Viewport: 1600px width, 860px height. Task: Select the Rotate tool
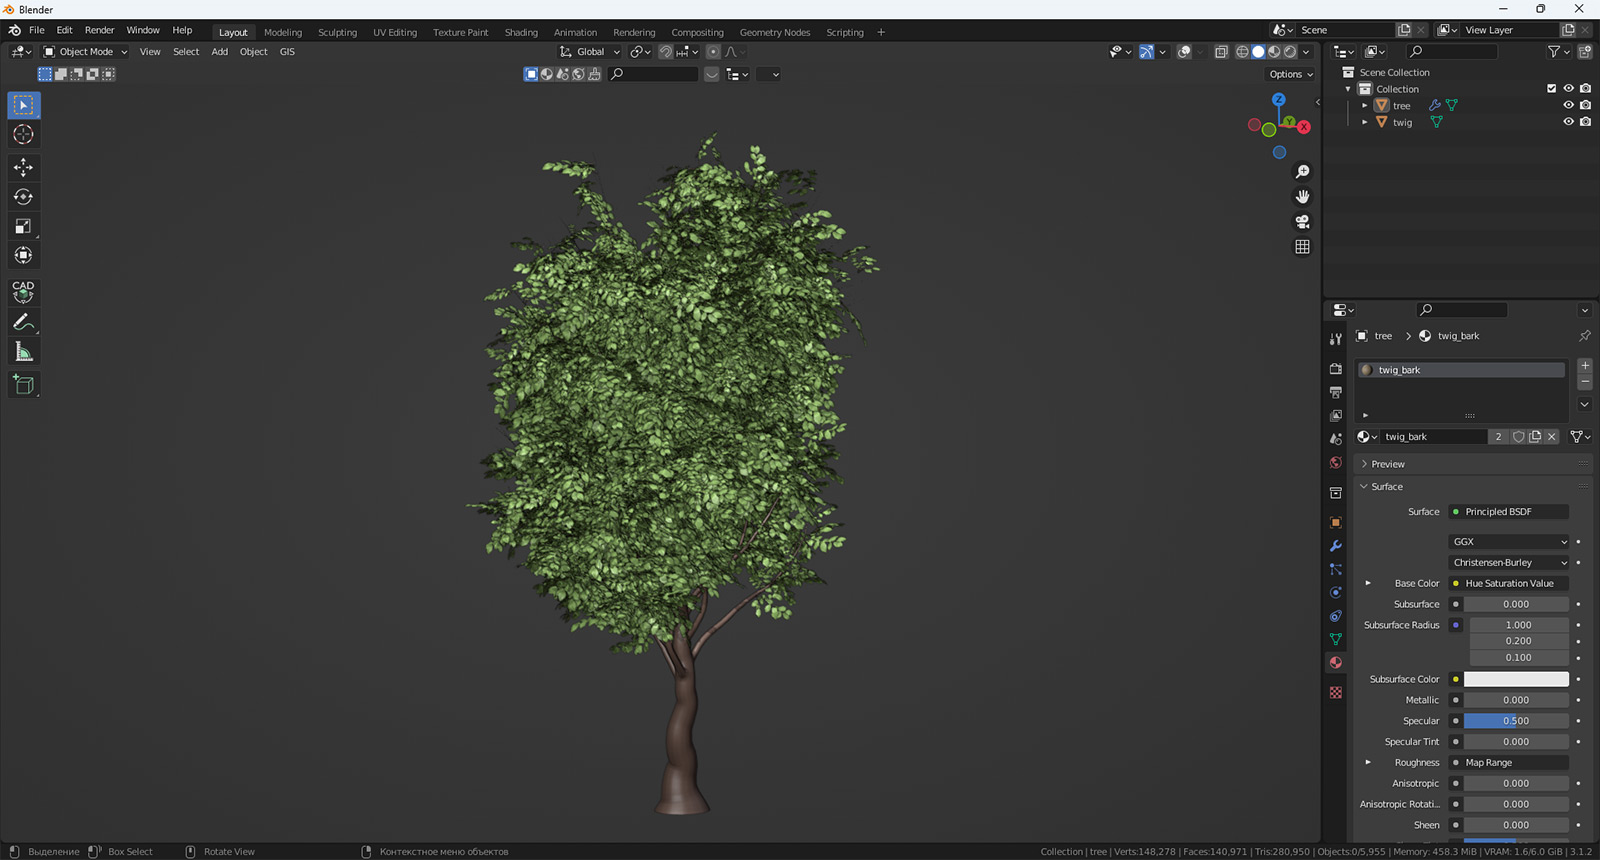pyautogui.click(x=23, y=197)
